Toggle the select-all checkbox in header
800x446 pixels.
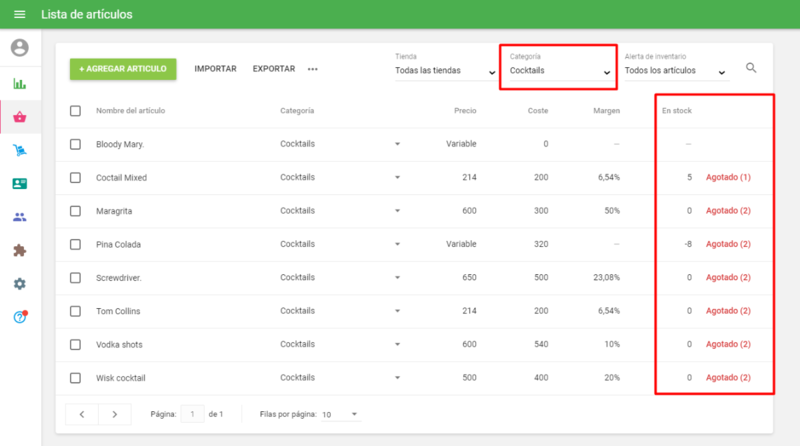[75, 110]
